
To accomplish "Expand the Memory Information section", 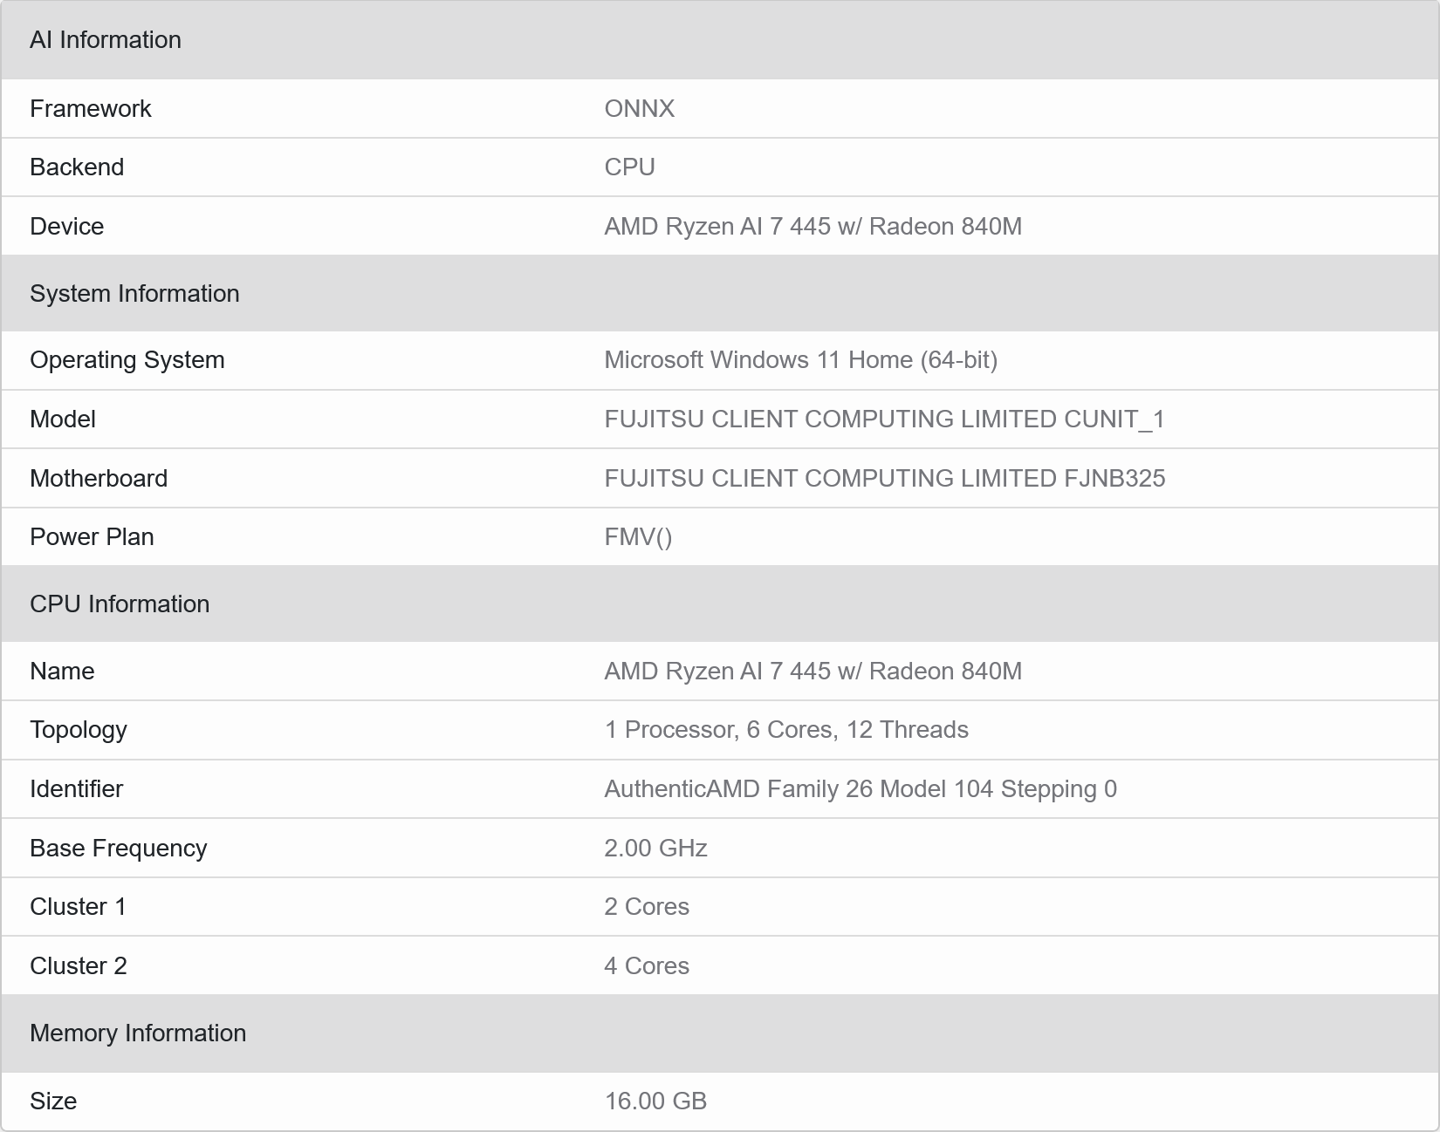I will 138,1033.
